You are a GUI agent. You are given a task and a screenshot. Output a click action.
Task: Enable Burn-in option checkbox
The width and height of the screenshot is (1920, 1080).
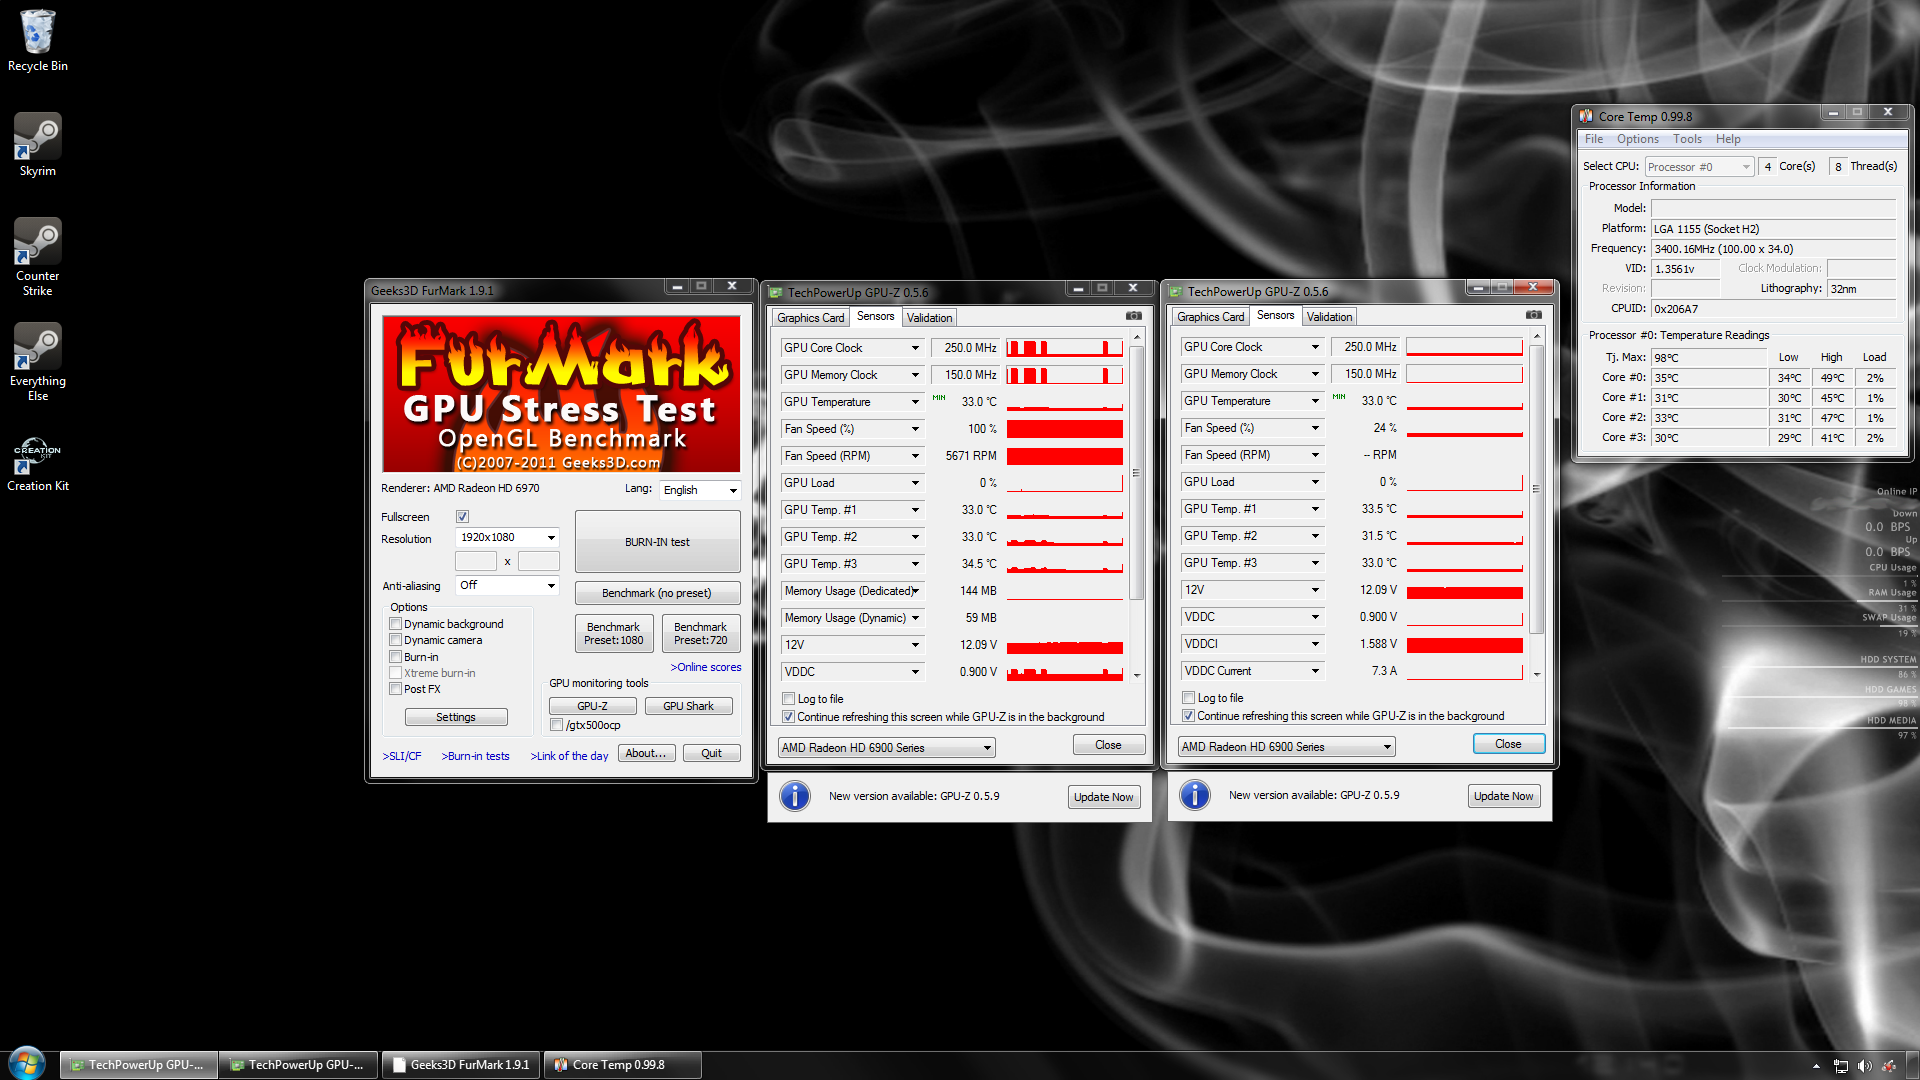coord(395,657)
